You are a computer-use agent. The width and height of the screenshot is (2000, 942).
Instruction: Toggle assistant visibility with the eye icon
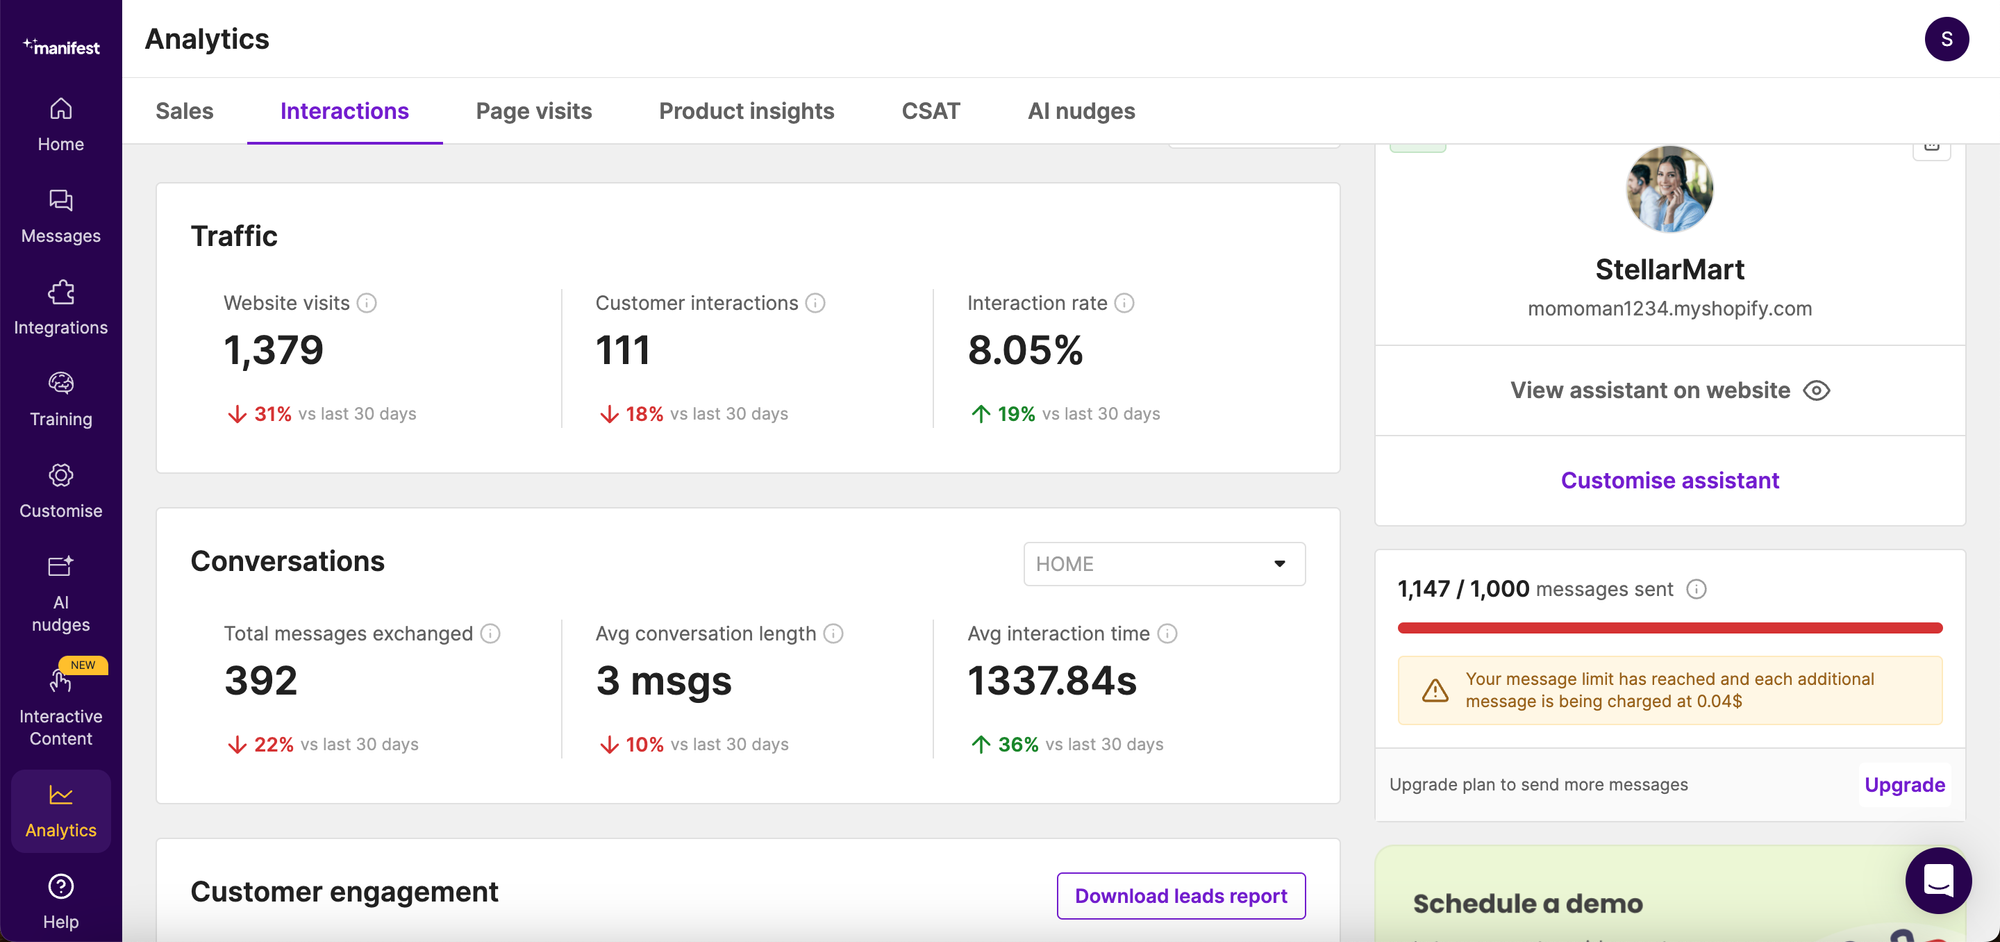click(1818, 390)
